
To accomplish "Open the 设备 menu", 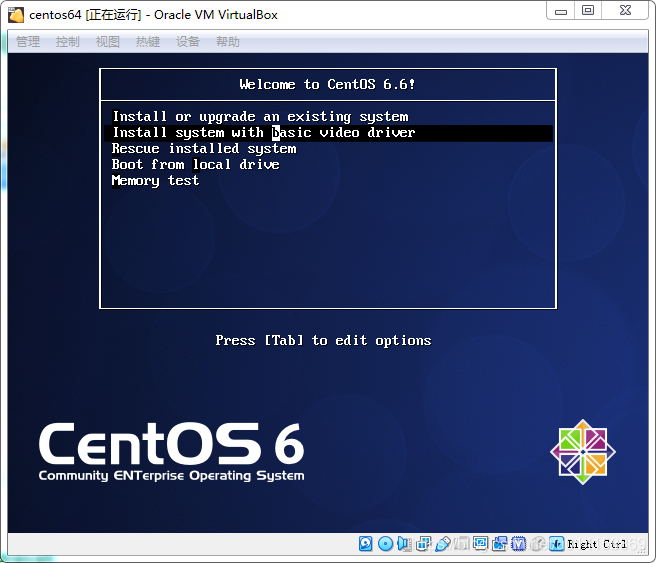I will coord(187,42).
